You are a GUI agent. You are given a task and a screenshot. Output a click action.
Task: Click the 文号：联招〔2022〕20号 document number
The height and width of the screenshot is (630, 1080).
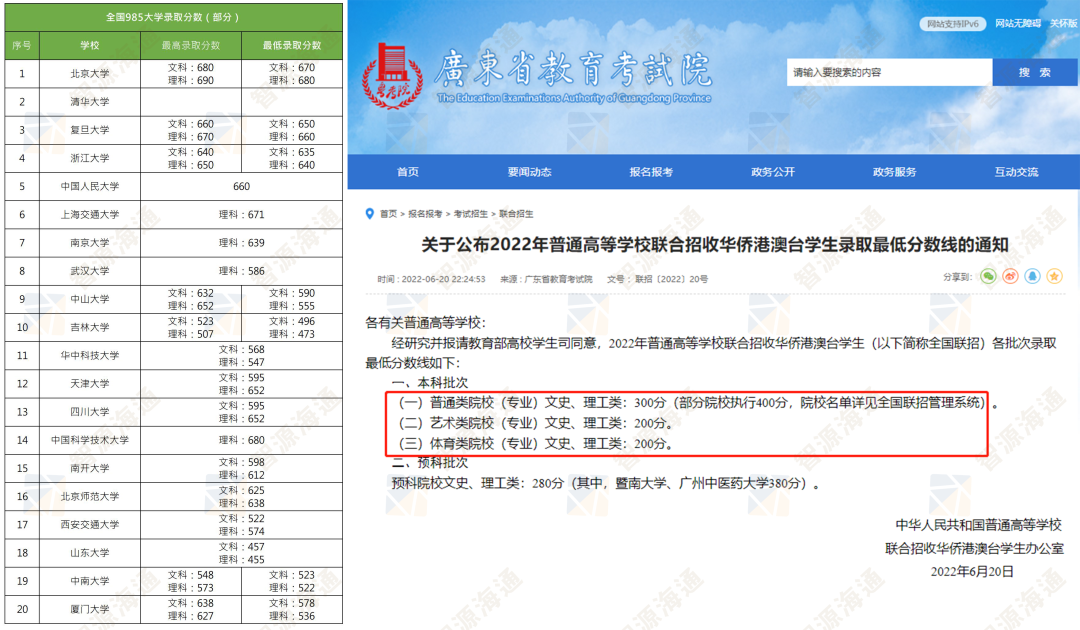[657, 280]
